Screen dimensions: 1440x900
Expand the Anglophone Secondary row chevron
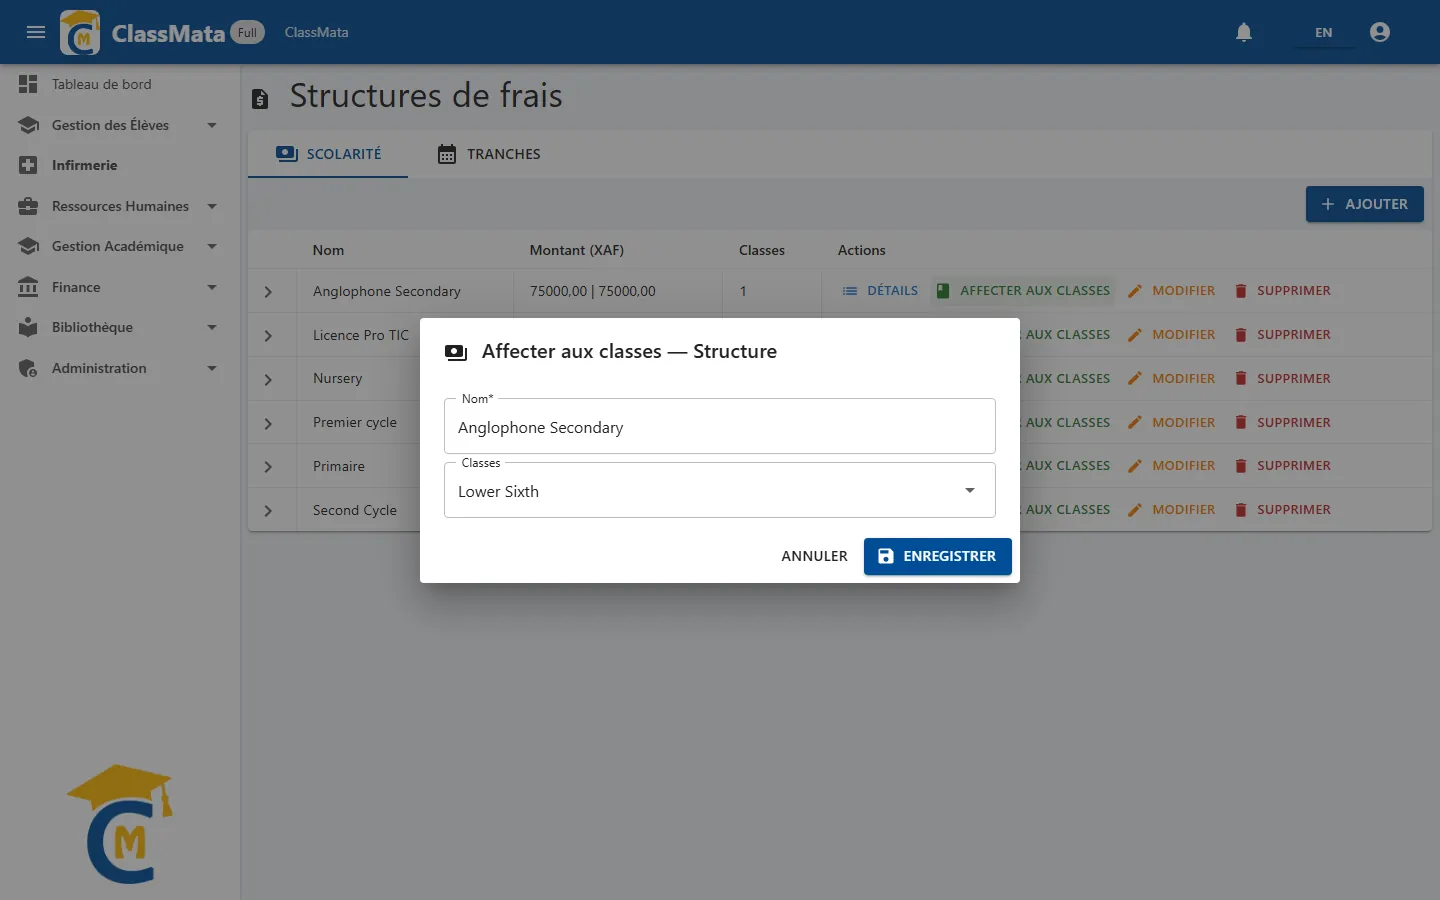[268, 292]
